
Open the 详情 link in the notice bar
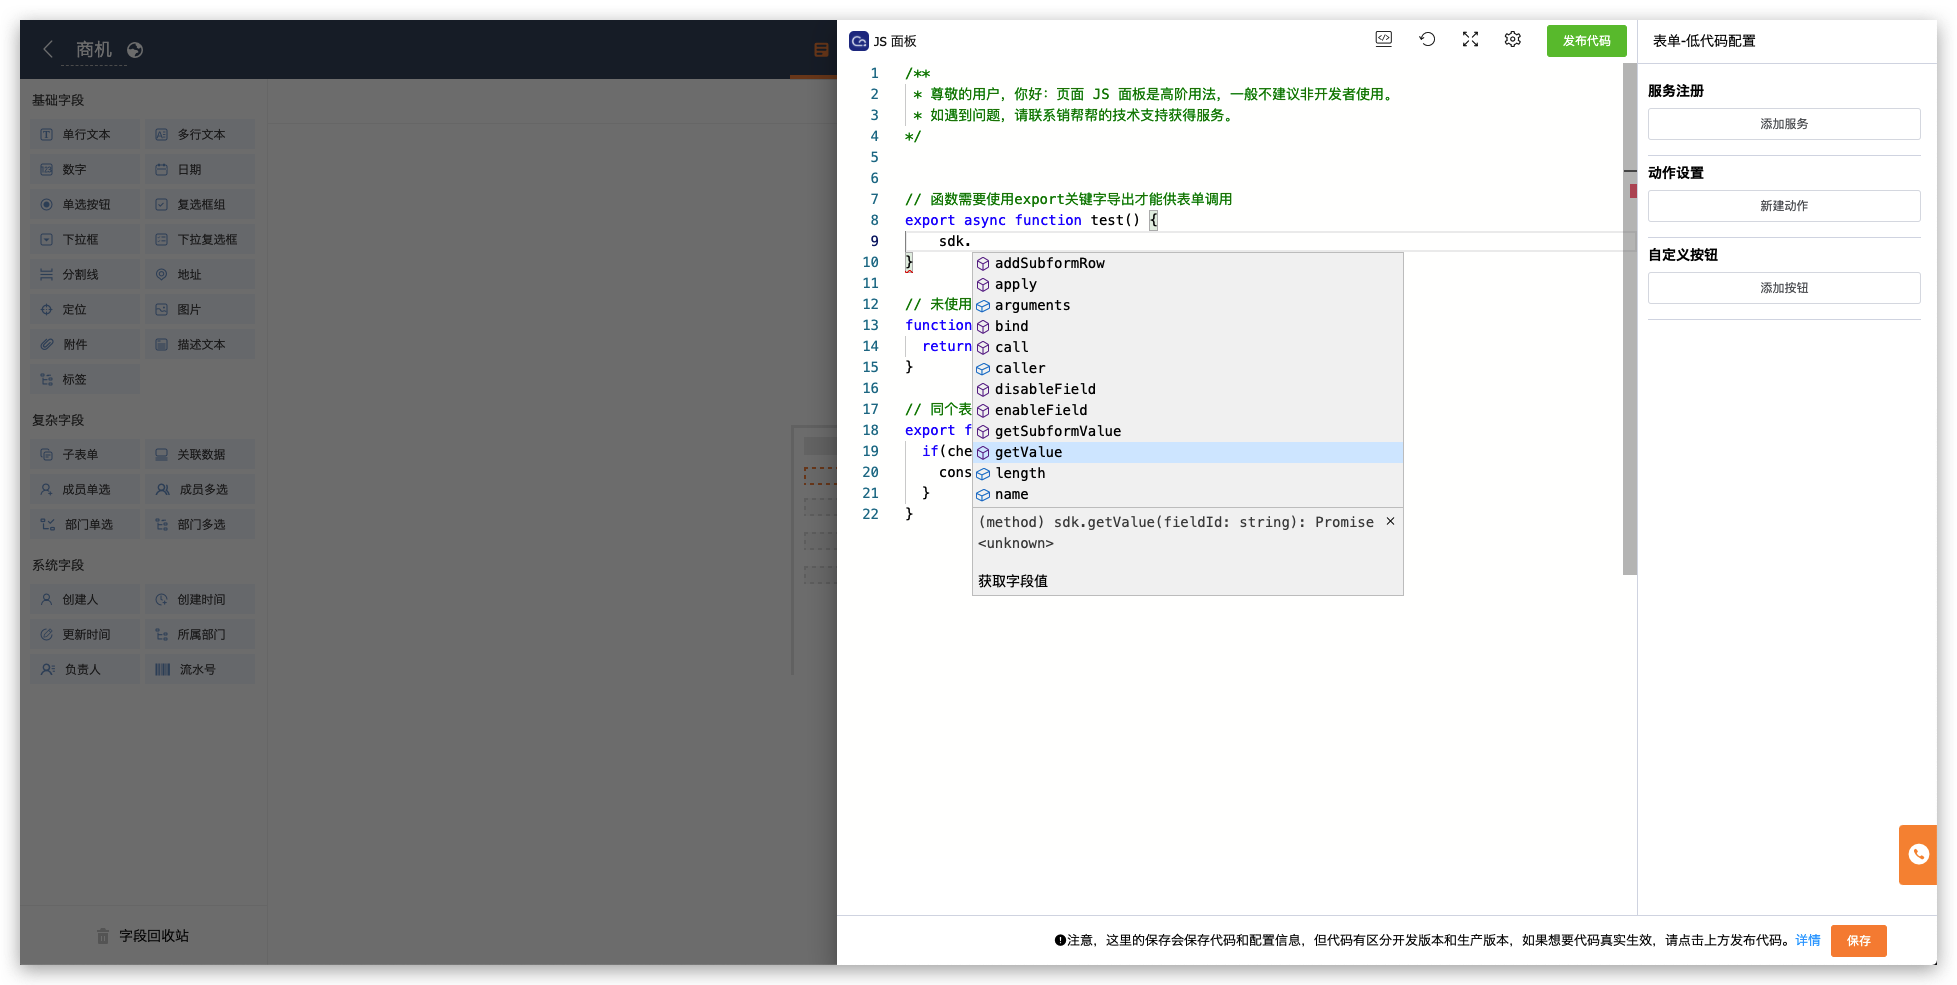click(x=1806, y=940)
